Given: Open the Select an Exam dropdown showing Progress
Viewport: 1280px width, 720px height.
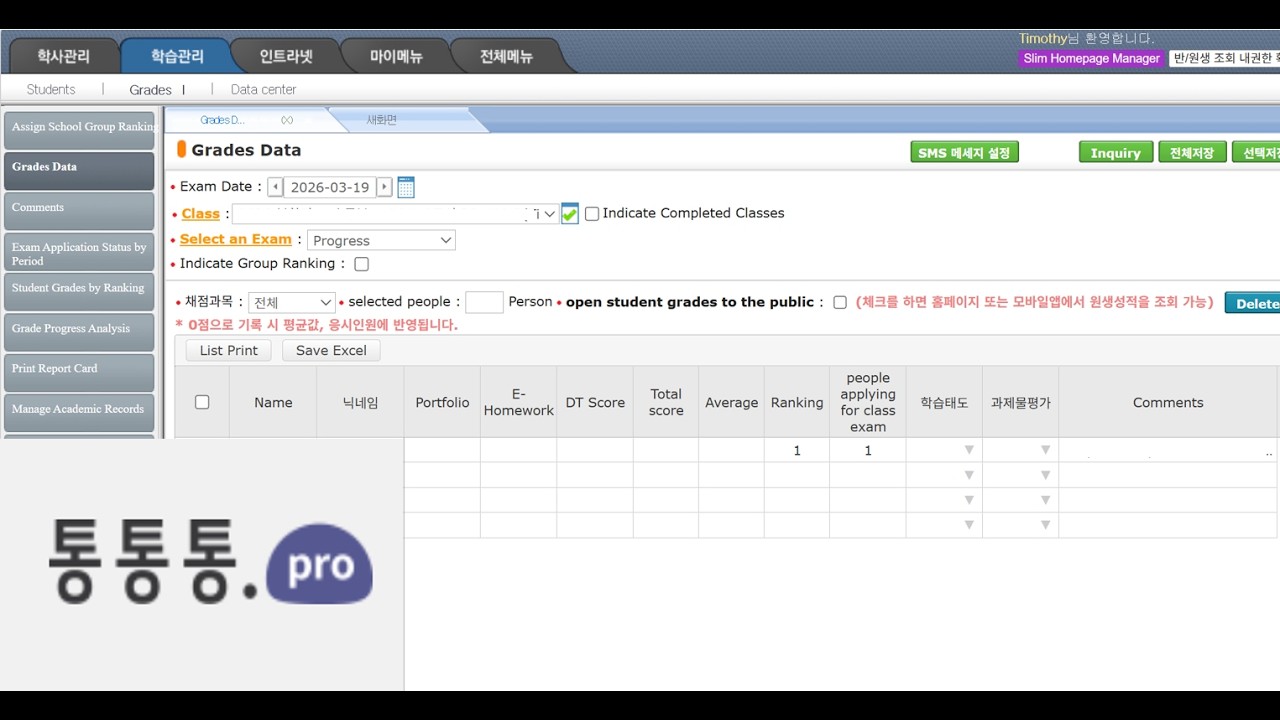Looking at the screenshot, I should (x=381, y=240).
